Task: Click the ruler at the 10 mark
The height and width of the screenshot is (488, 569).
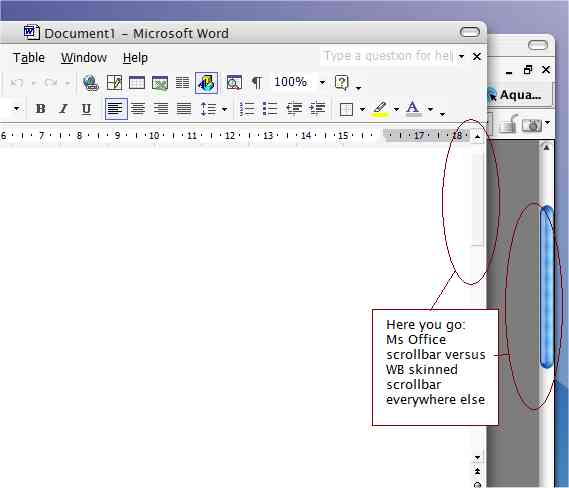Action: click(154, 136)
